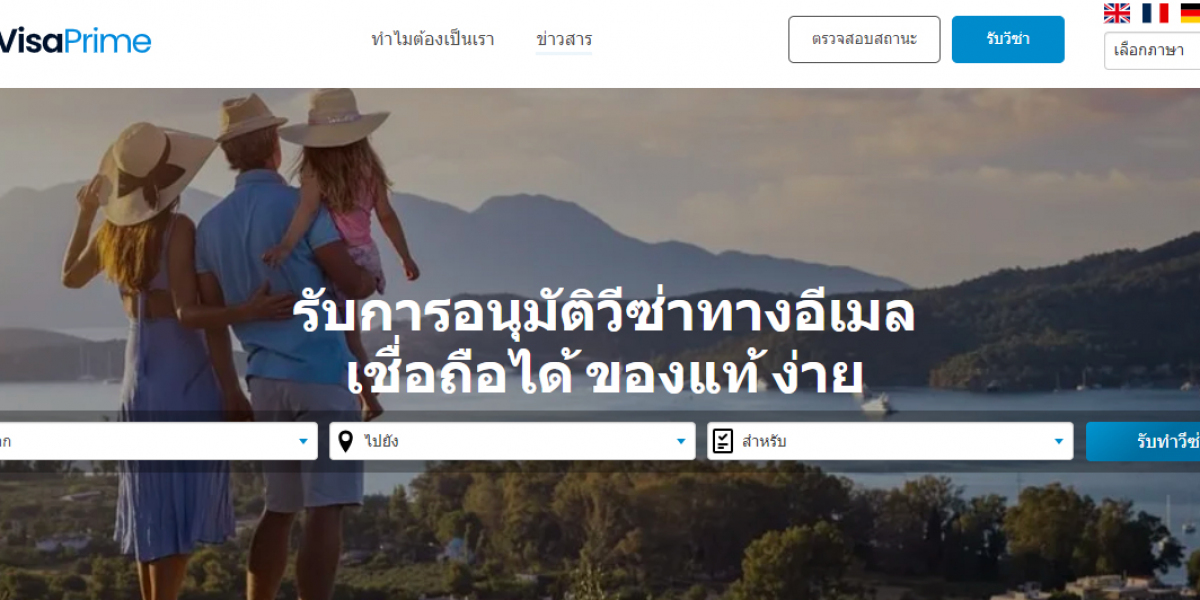The height and width of the screenshot is (600, 1200).
Task: Expand the origin country dropdown arrow
Action: (303, 441)
